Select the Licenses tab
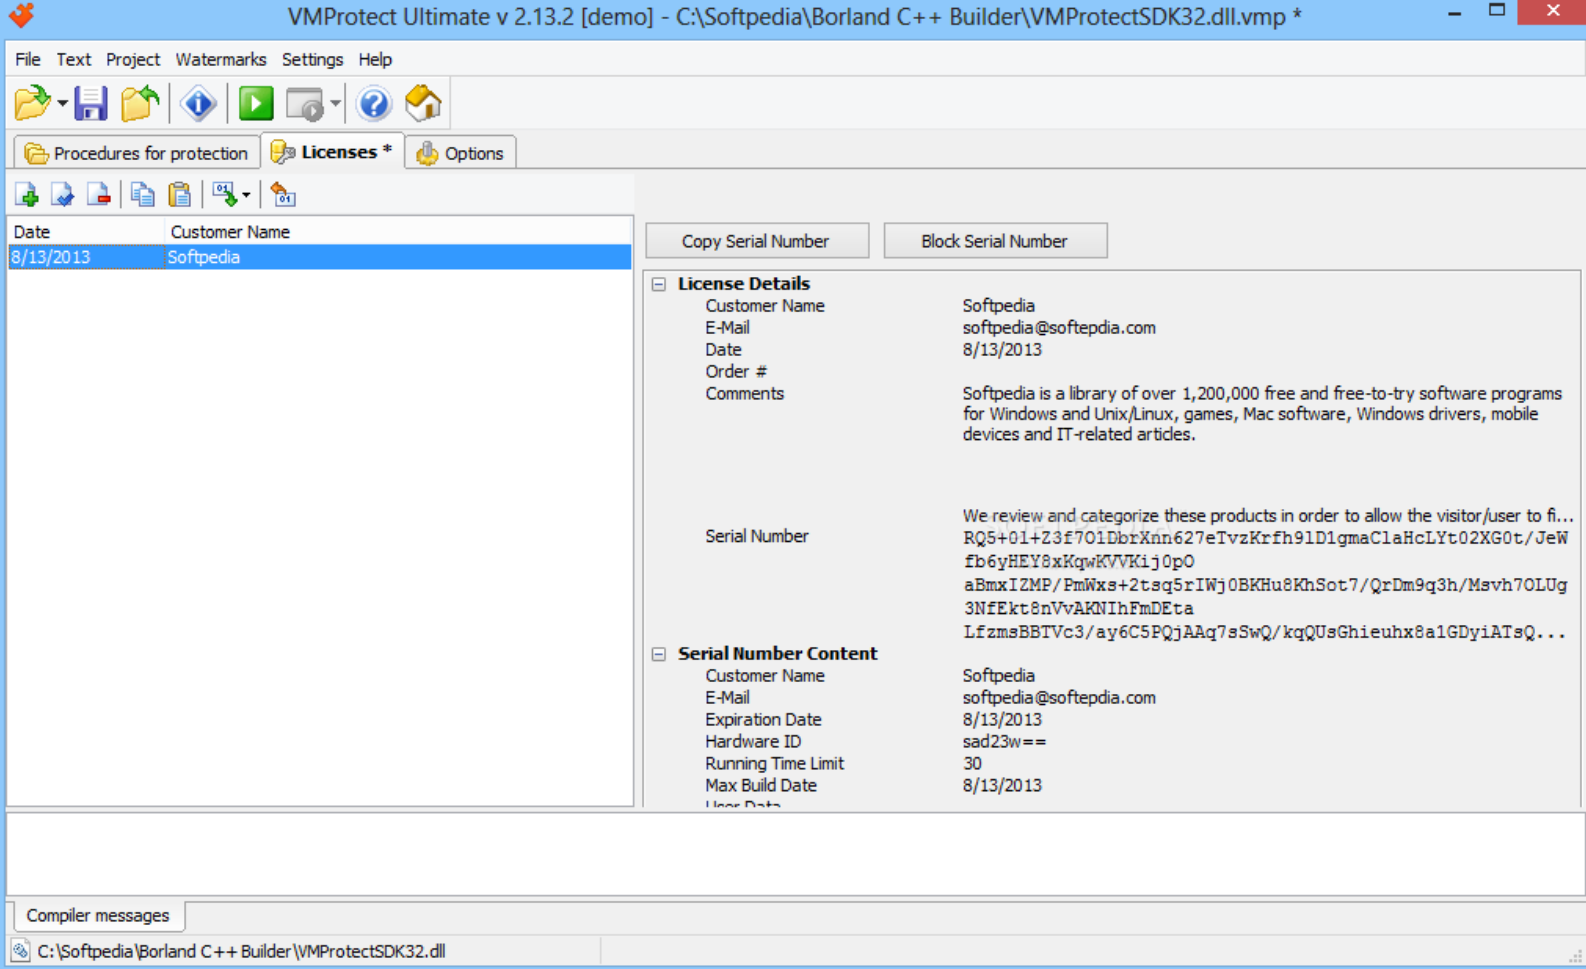This screenshot has width=1586, height=969. [x=332, y=151]
